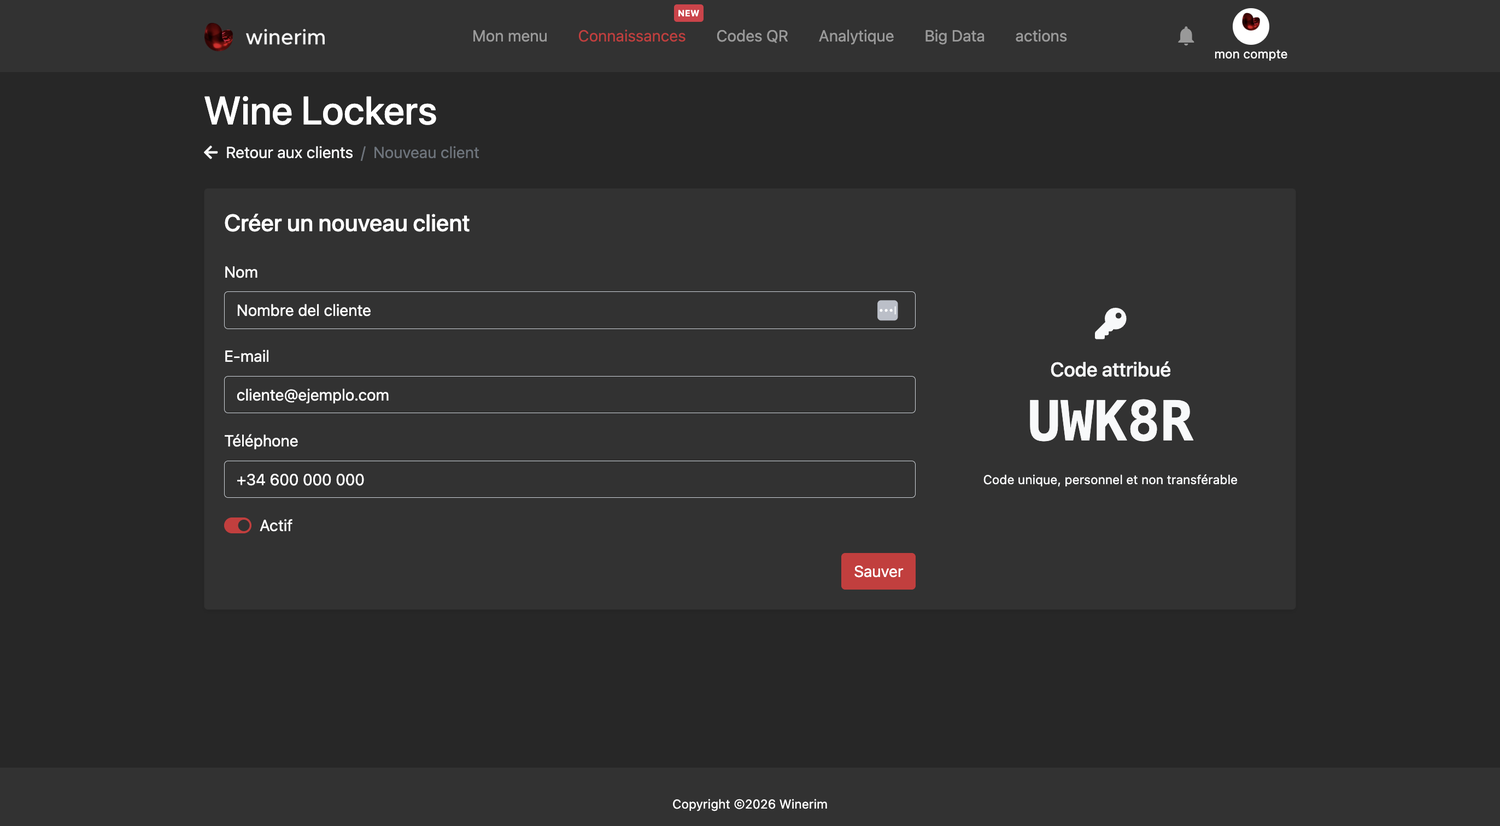Open the Mon menu section
Screen dimensions: 1500x826
[x=510, y=36]
